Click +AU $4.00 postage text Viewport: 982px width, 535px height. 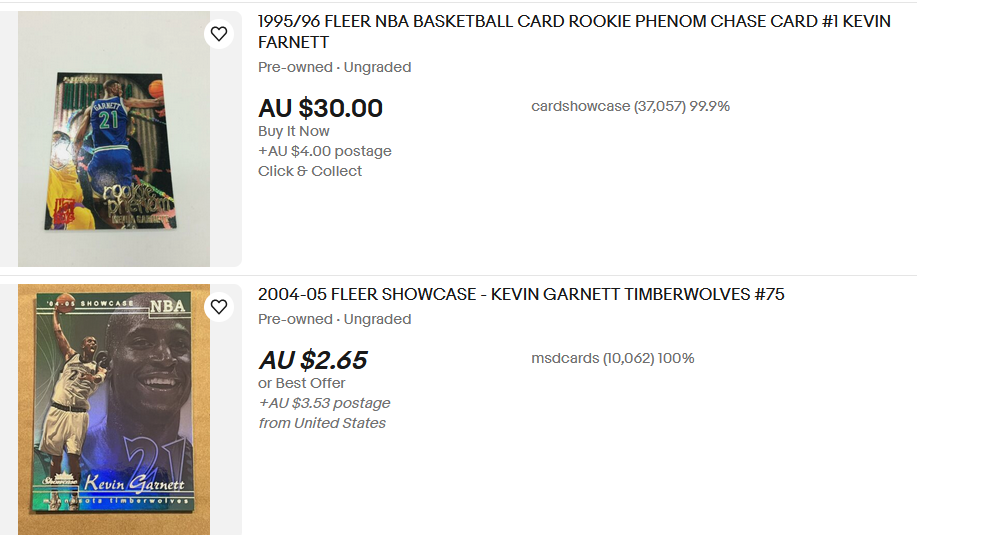(324, 152)
